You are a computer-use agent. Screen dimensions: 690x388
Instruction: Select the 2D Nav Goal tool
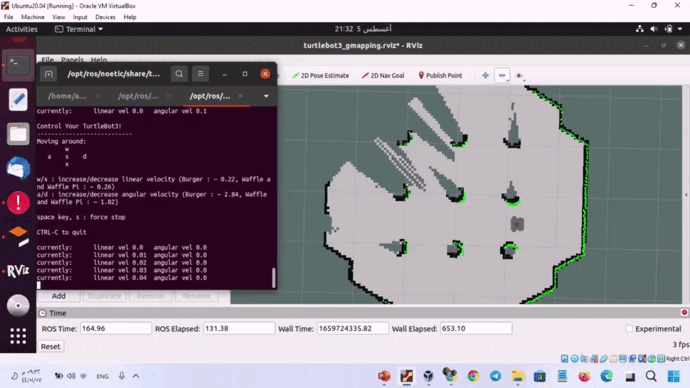click(383, 76)
